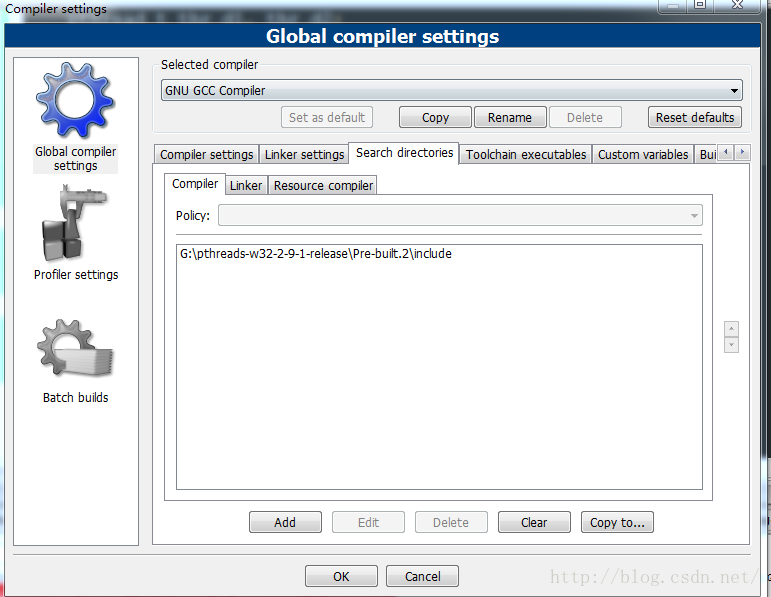Image resolution: width=771 pixels, height=597 pixels.
Task: Confirm settings with OK
Action: coord(341,576)
